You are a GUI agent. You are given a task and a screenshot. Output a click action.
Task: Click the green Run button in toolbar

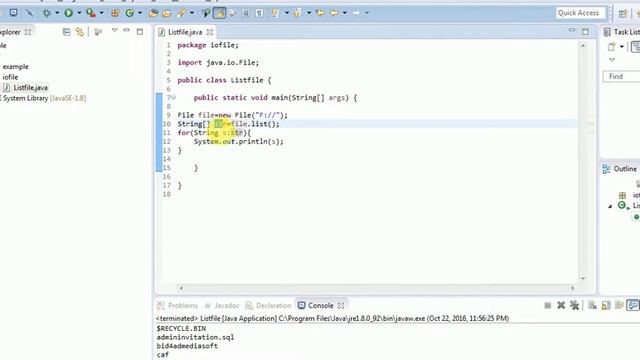[x=69, y=13]
